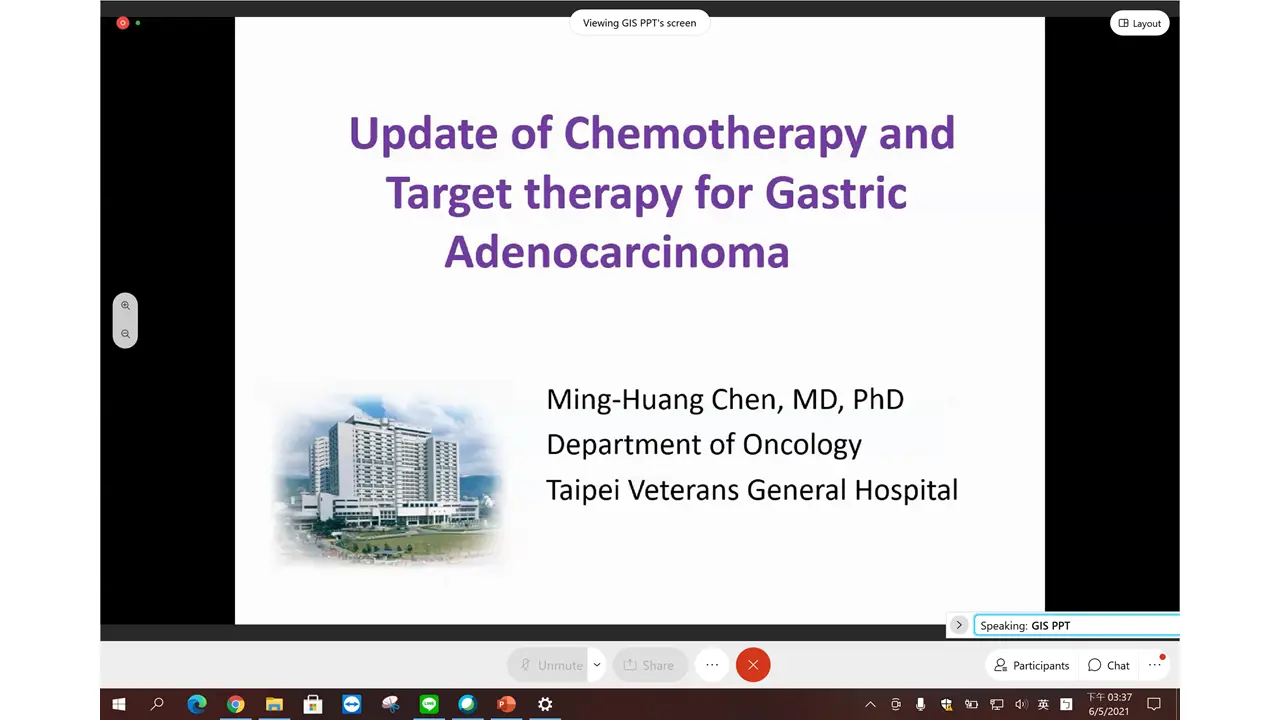Open the center more options menu
Viewport: 1280px width, 720px height.
pos(712,665)
